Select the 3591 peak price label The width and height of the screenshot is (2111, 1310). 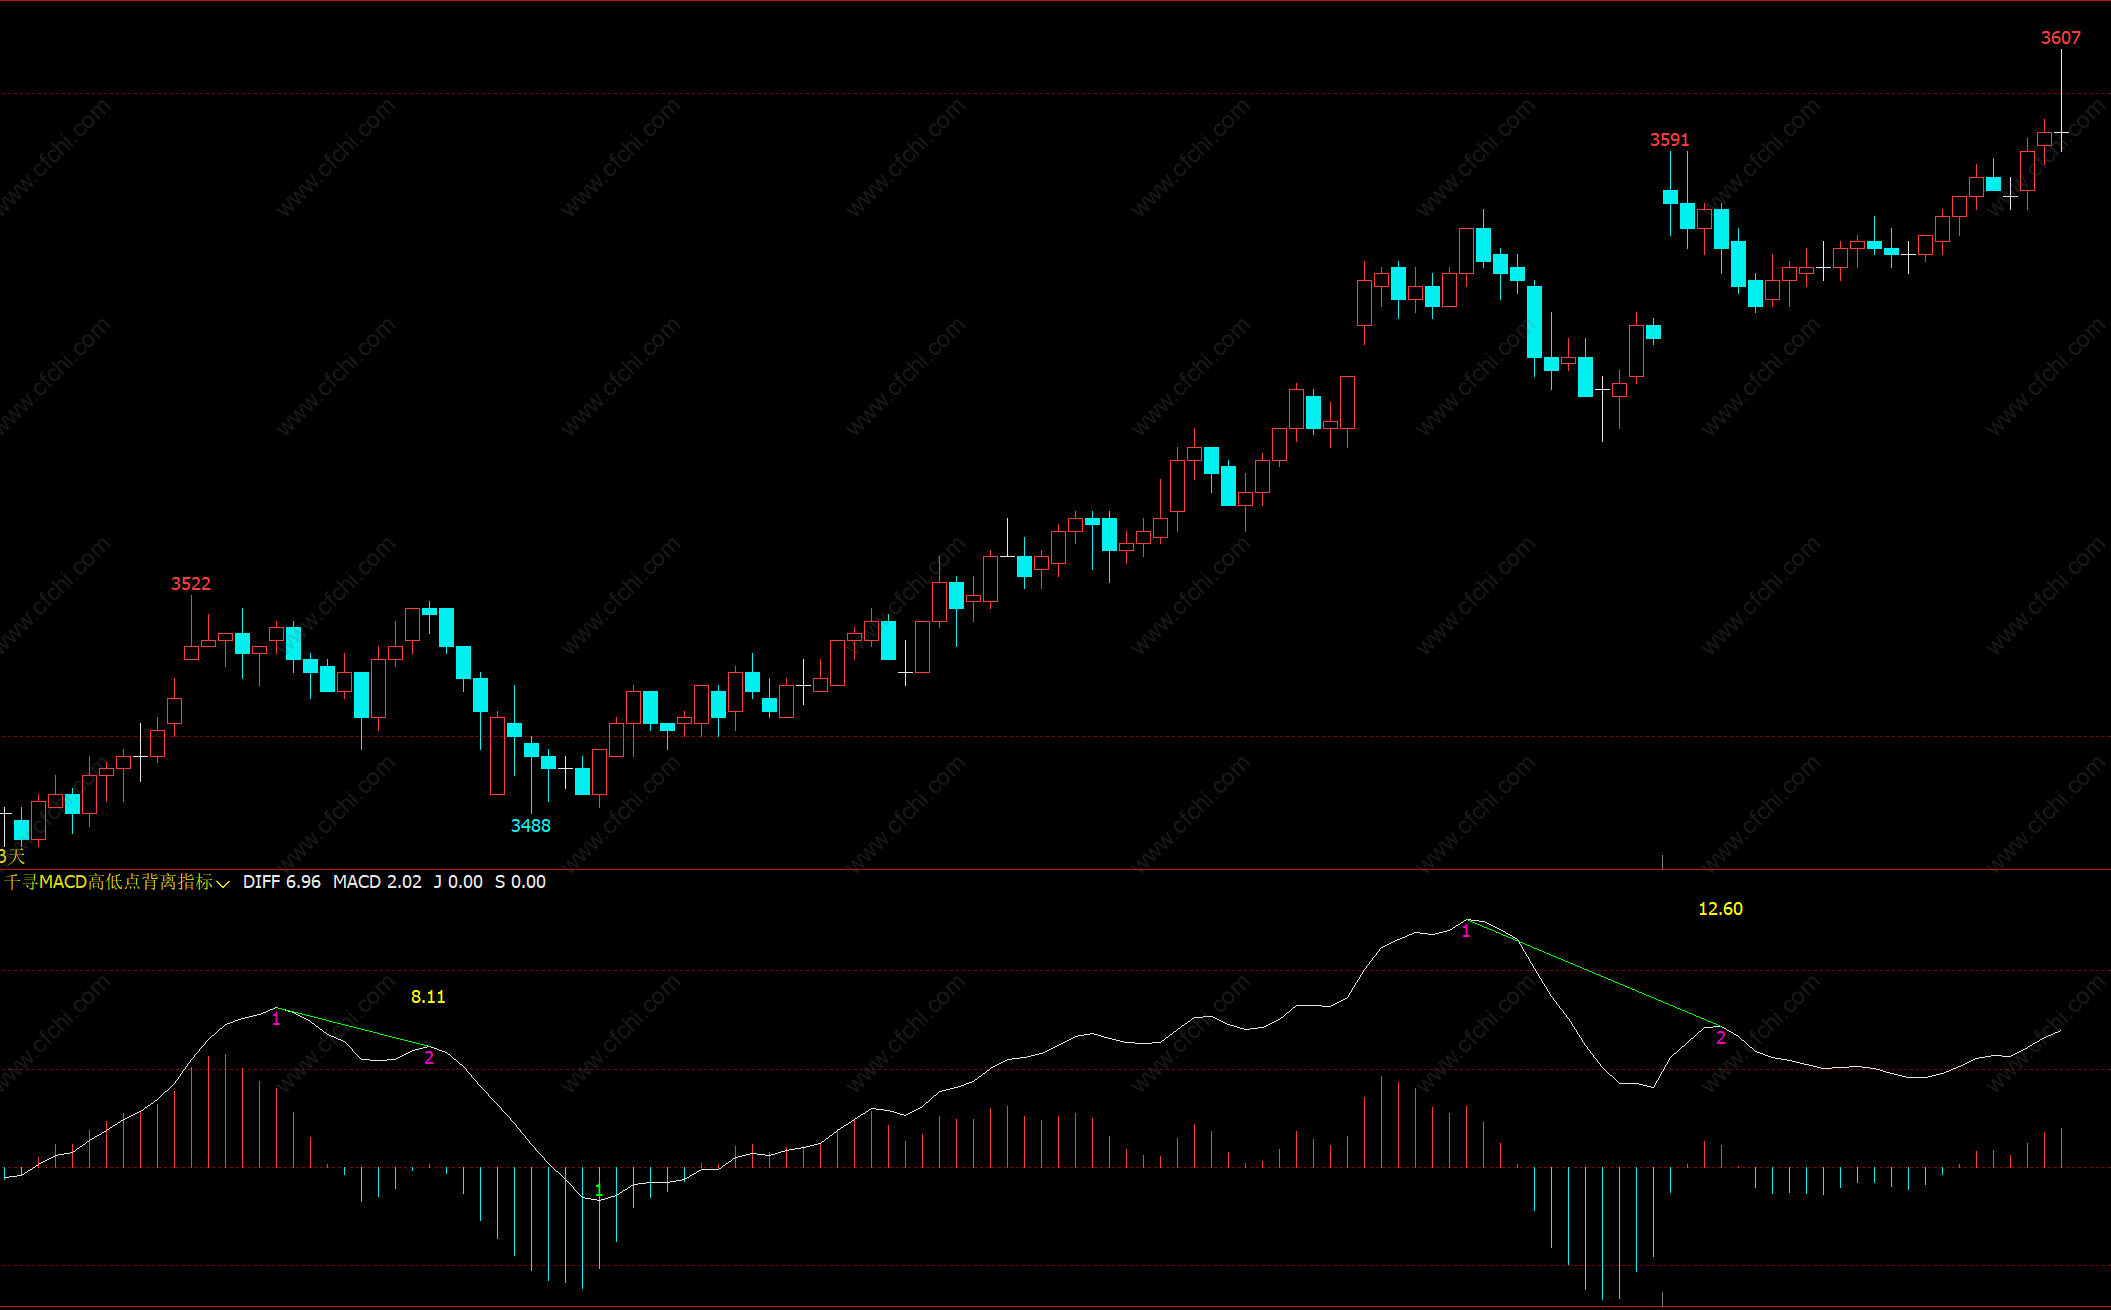pyautogui.click(x=1669, y=140)
